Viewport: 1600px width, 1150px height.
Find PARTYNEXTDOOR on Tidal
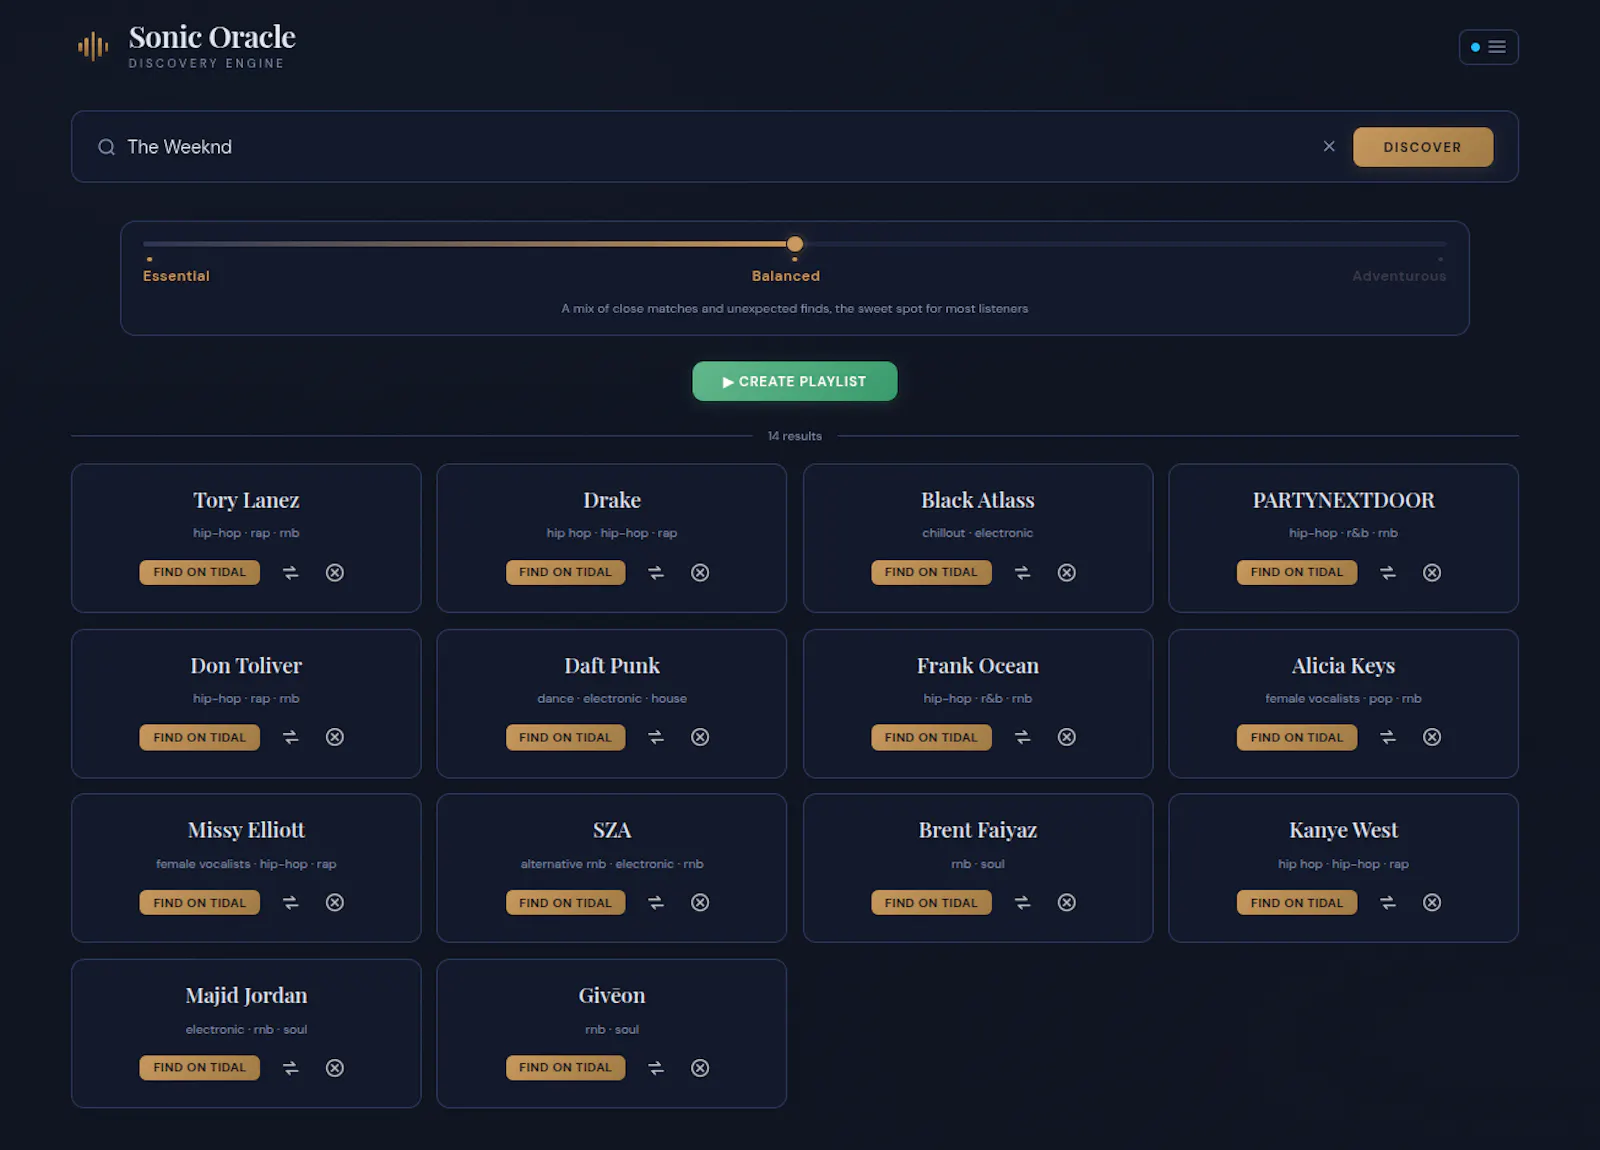[x=1297, y=572]
